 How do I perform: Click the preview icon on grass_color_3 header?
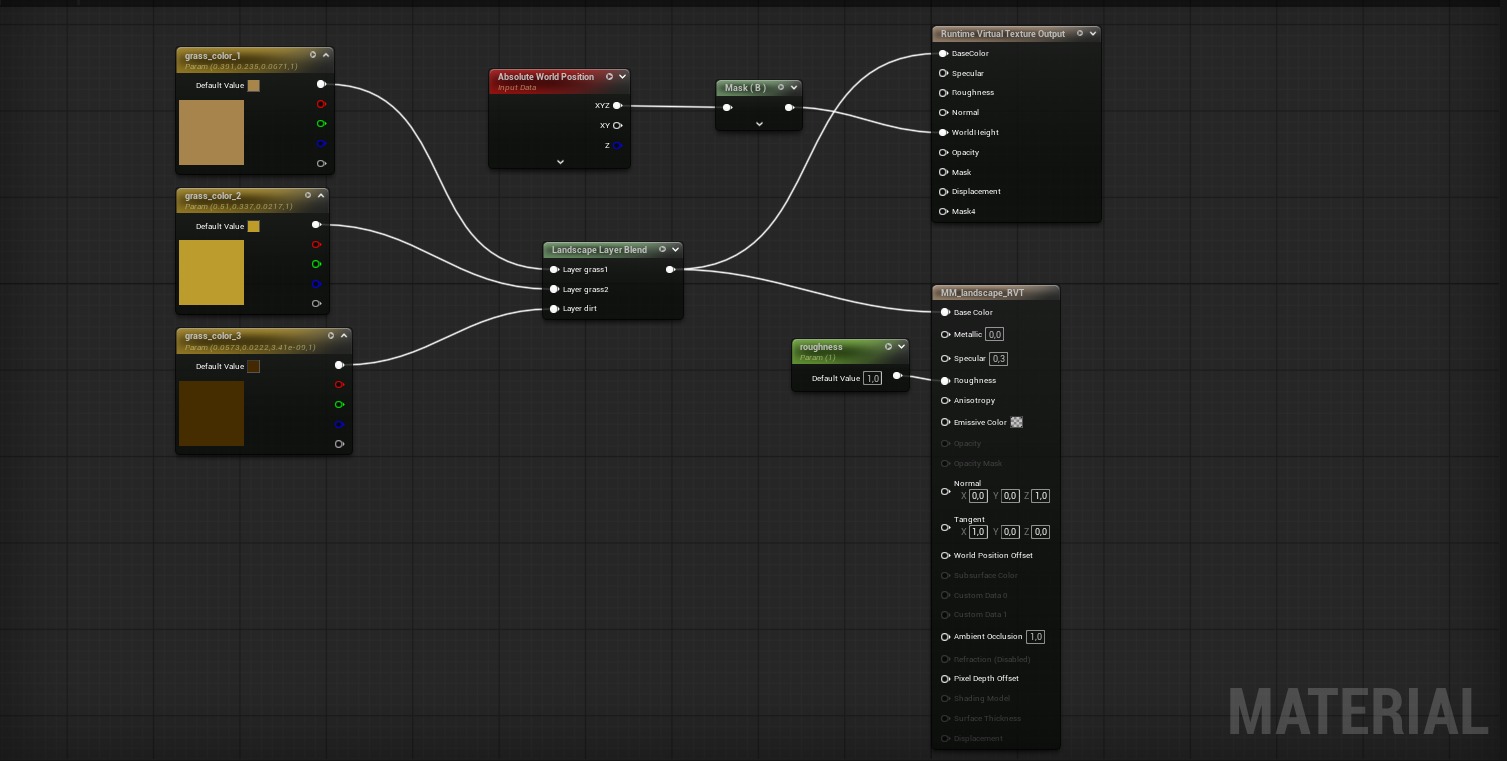tap(331, 336)
